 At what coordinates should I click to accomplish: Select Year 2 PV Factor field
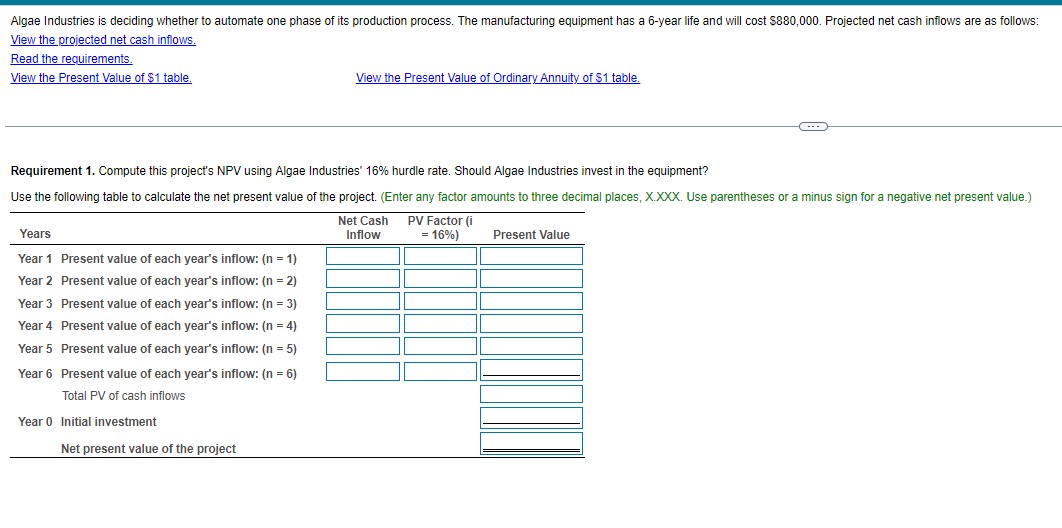[441, 278]
